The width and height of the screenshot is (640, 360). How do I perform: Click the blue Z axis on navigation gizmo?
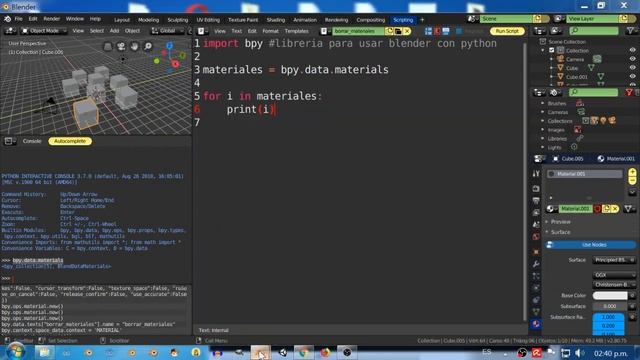coord(169,46)
